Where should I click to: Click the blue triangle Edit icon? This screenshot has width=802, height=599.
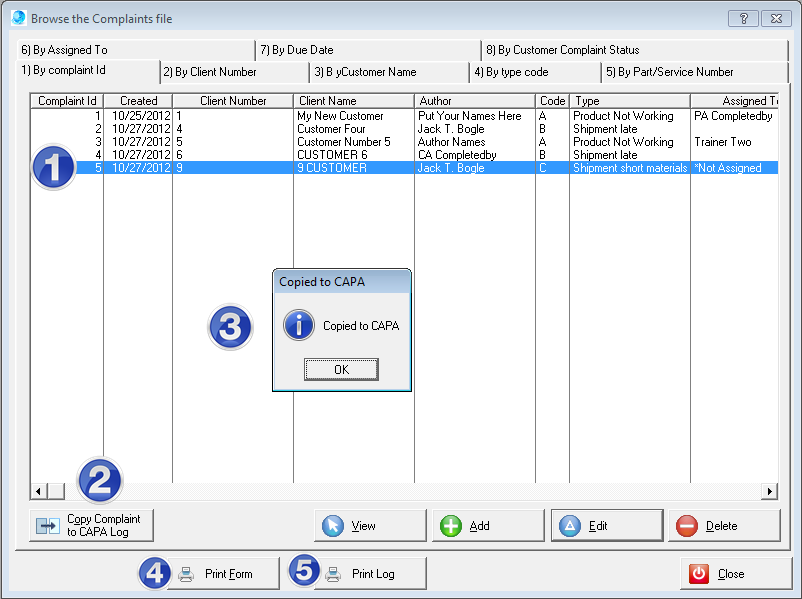[570, 526]
